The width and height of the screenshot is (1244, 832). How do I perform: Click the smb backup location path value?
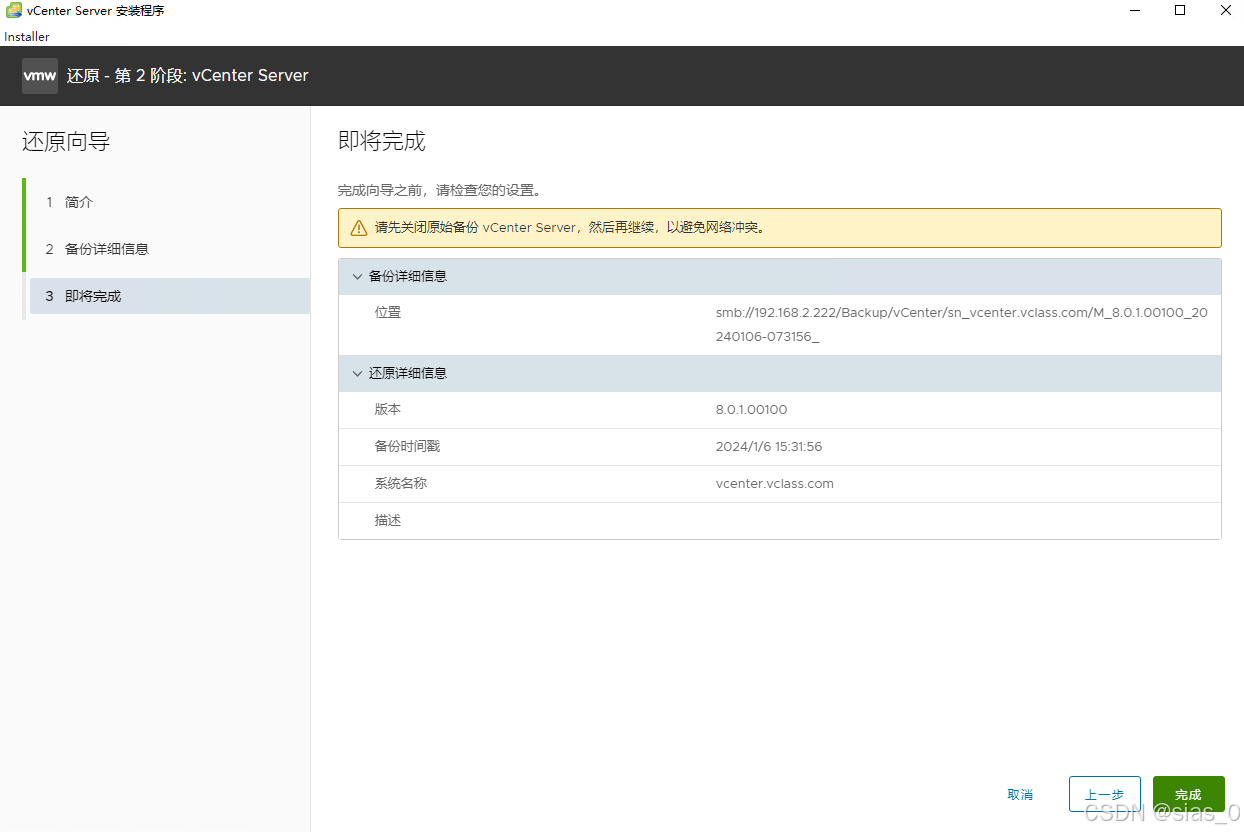(x=962, y=325)
